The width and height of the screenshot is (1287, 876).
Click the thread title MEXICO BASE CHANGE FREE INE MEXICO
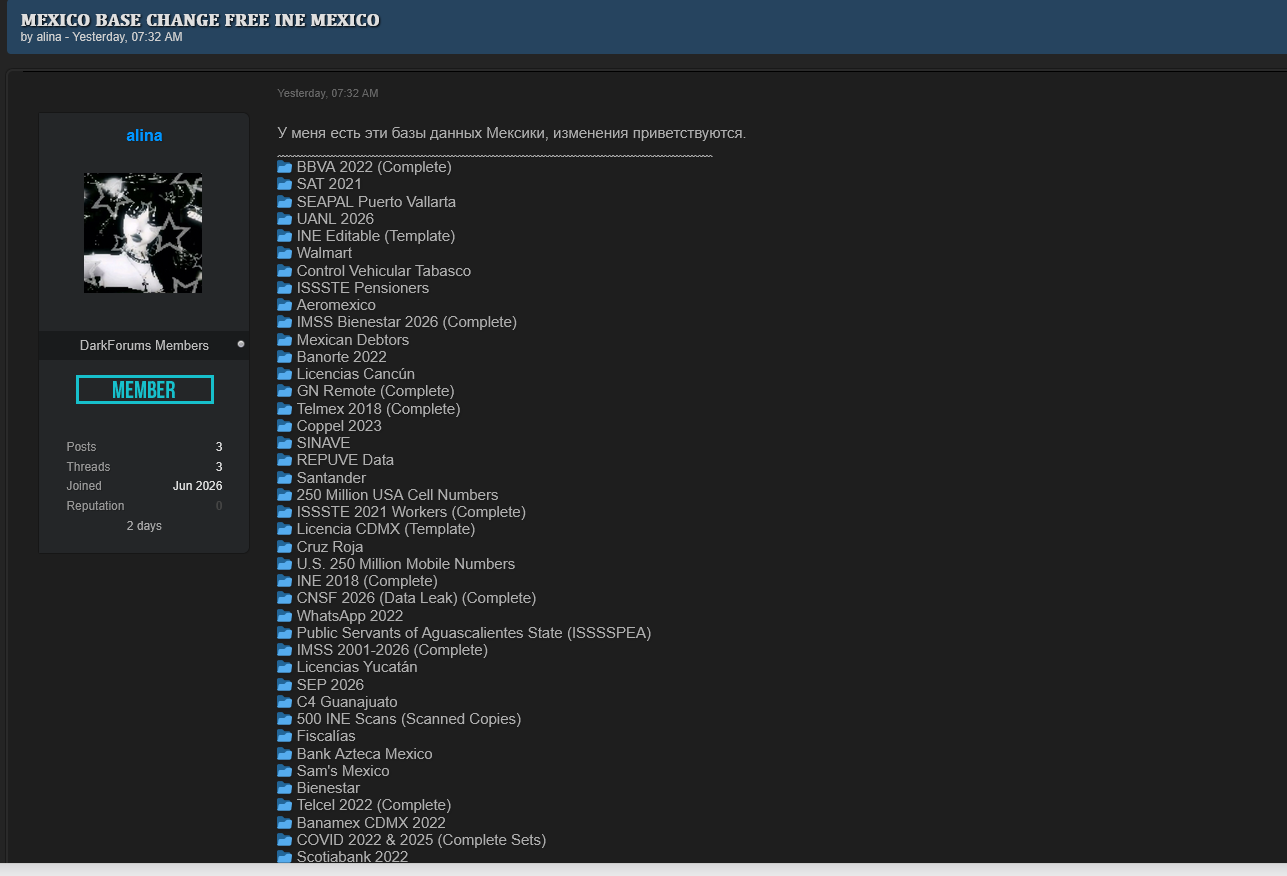pos(200,20)
